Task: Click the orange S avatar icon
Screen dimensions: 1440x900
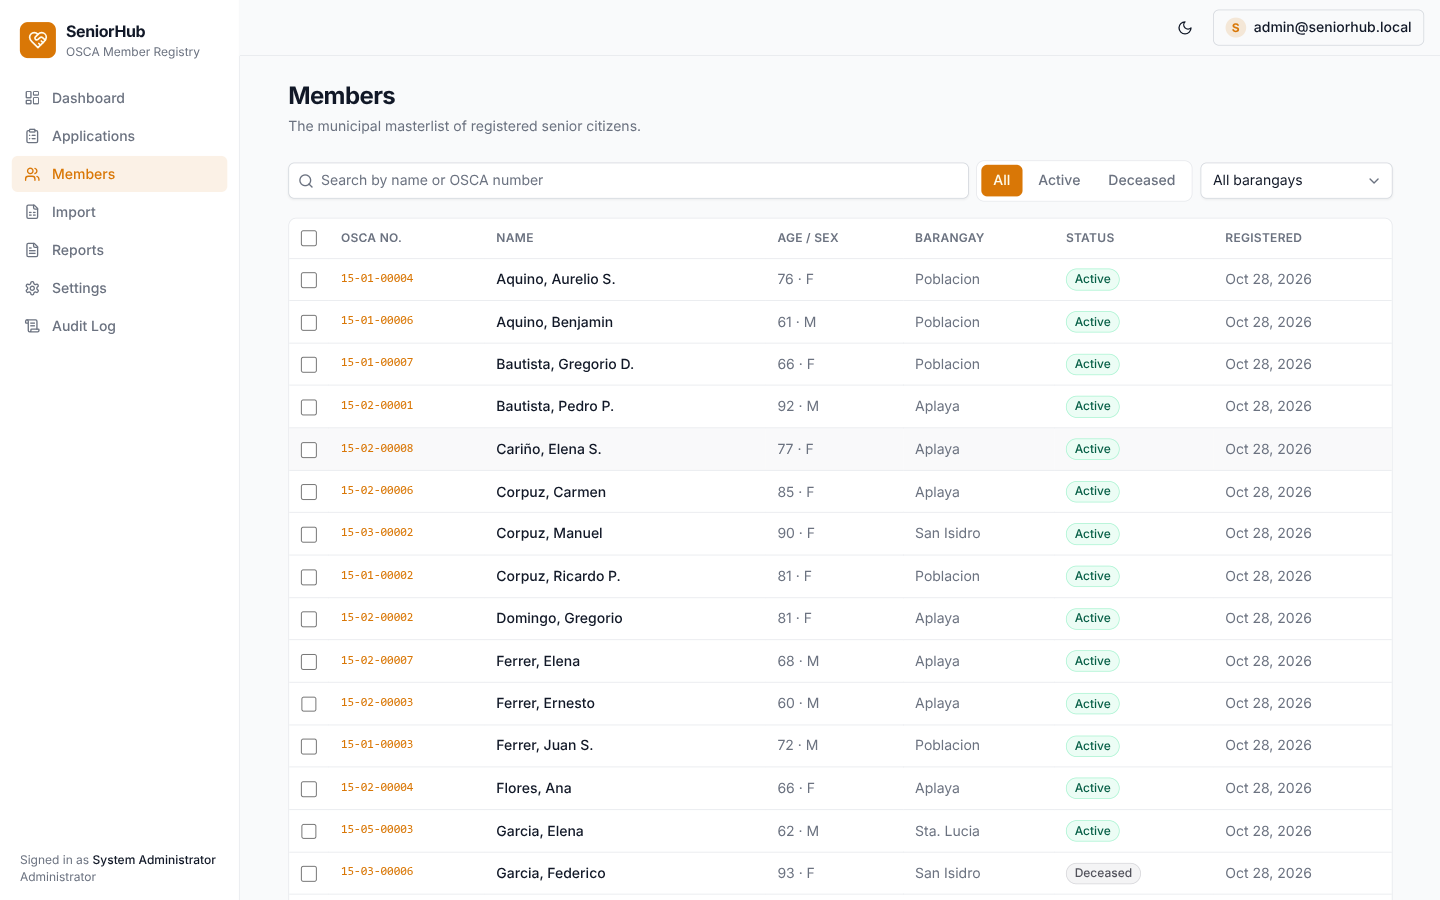Action: point(1236,28)
